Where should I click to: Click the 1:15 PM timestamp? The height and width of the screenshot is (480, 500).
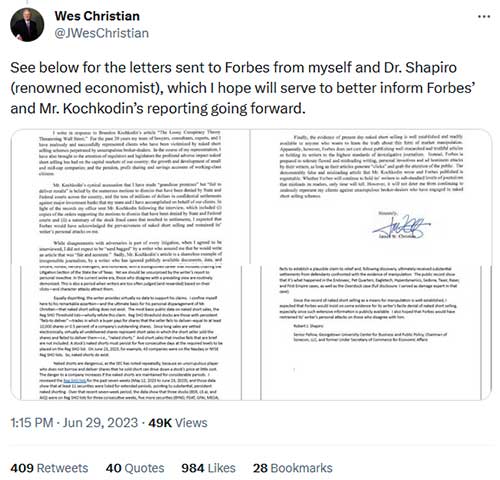pyautogui.click(x=32, y=423)
